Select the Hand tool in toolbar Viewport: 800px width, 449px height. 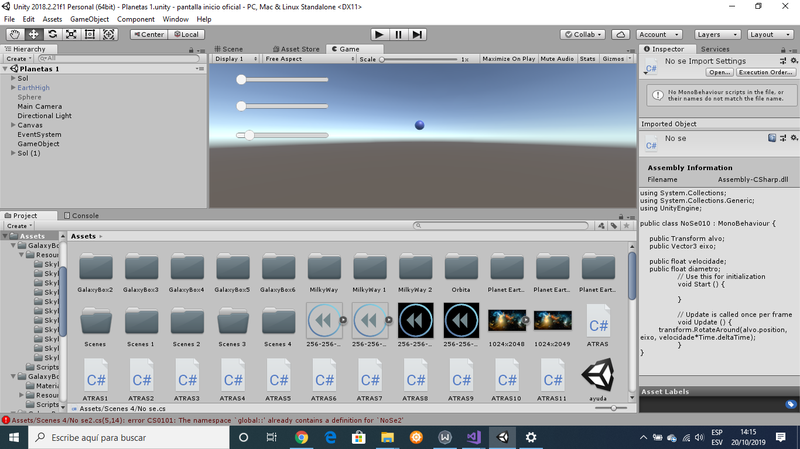[15, 34]
